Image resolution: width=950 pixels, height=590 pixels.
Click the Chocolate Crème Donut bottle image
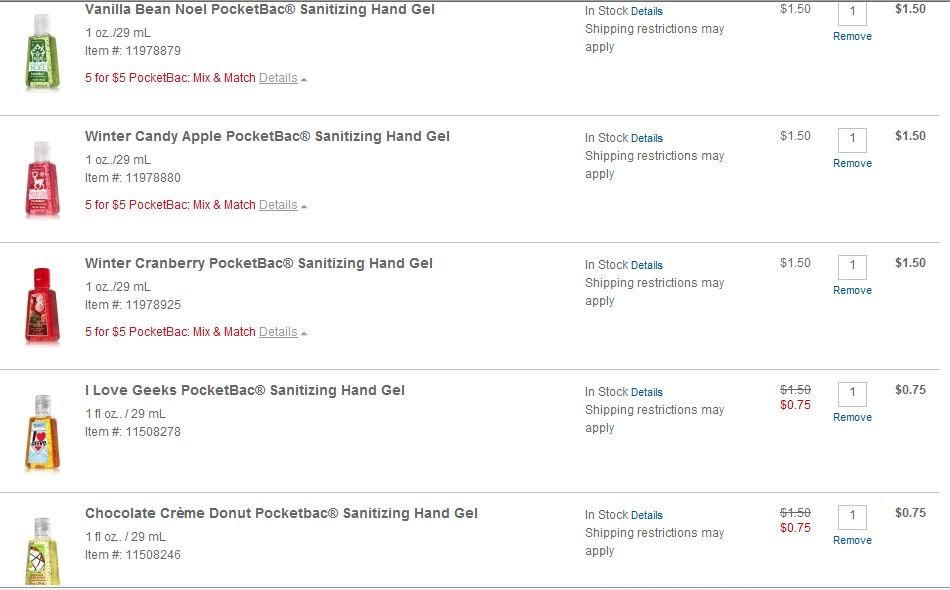click(x=42, y=550)
